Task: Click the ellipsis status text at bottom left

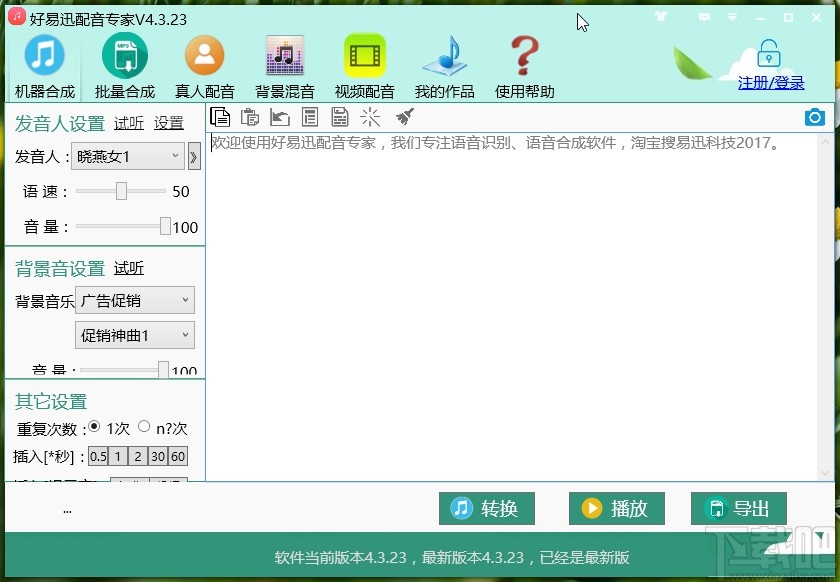Action: click(x=67, y=512)
